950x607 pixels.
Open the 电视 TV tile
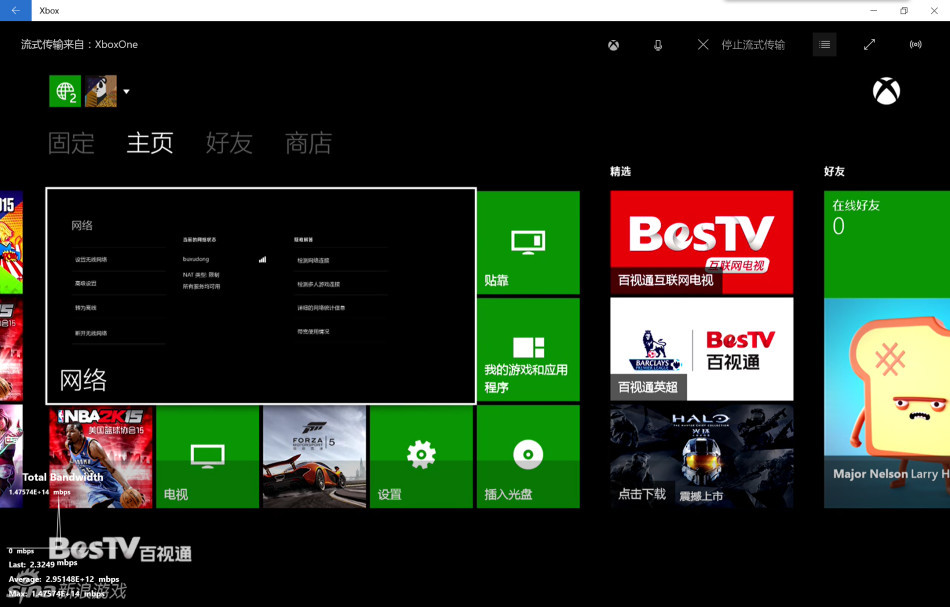pos(207,457)
